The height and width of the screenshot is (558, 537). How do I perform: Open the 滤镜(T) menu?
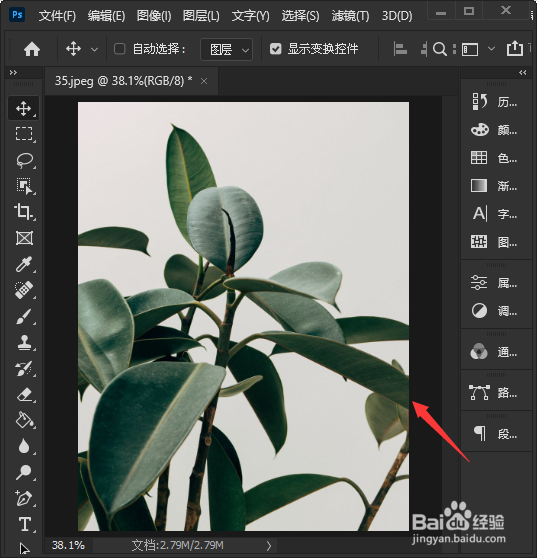click(x=350, y=16)
